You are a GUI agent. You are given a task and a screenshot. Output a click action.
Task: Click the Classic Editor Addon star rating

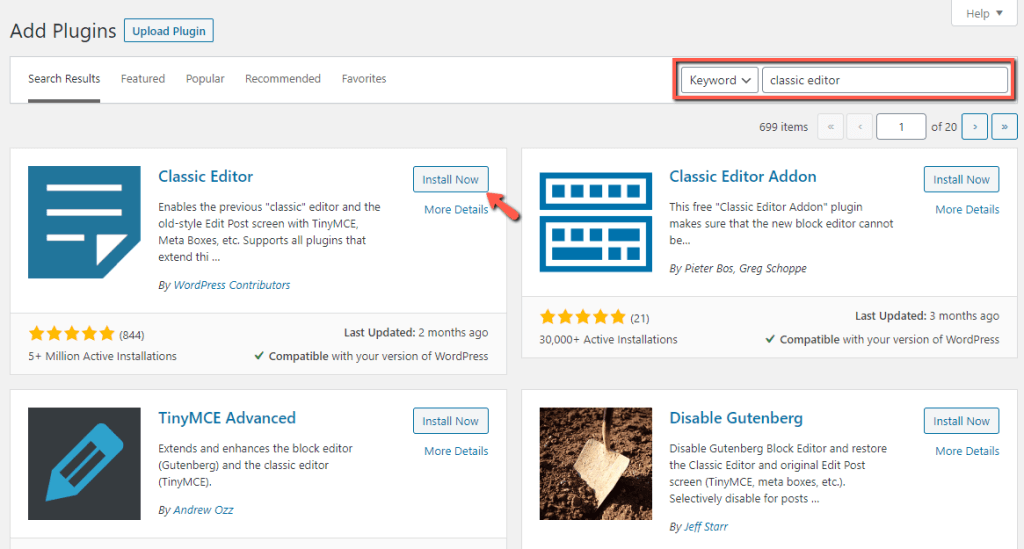click(583, 317)
